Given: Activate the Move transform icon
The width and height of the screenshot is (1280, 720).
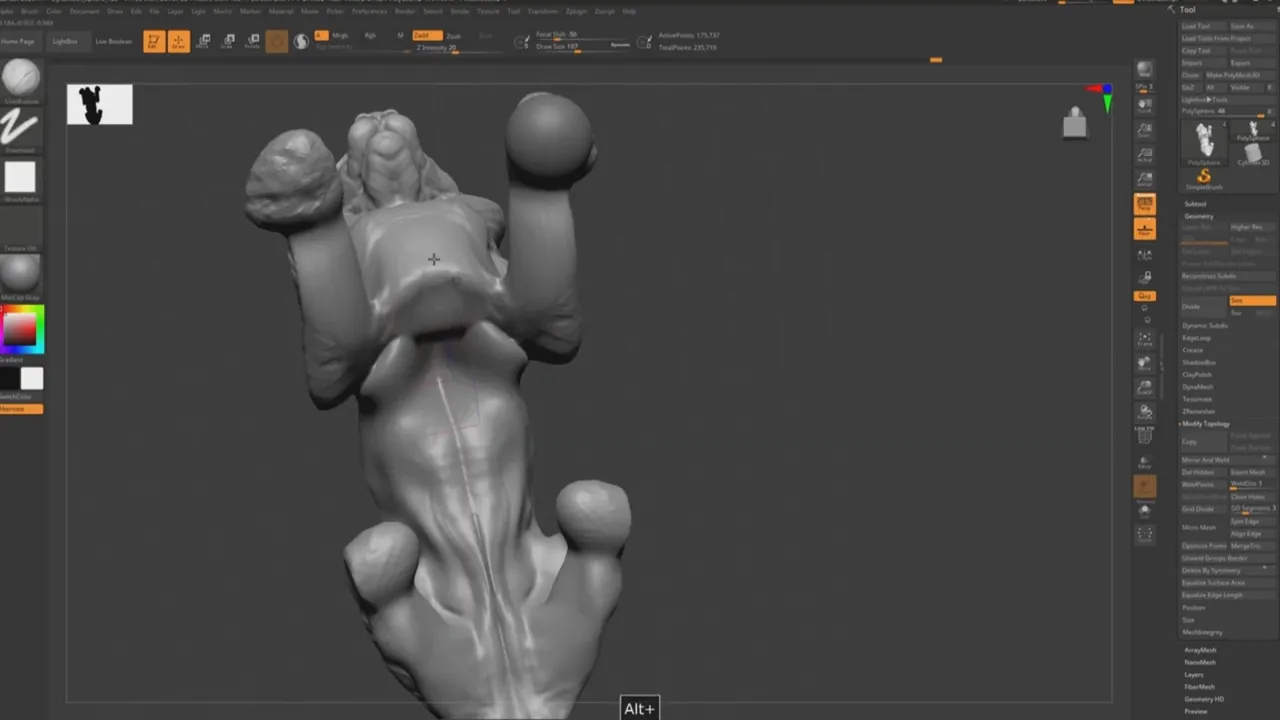Looking at the screenshot, I should click(203, 42).
